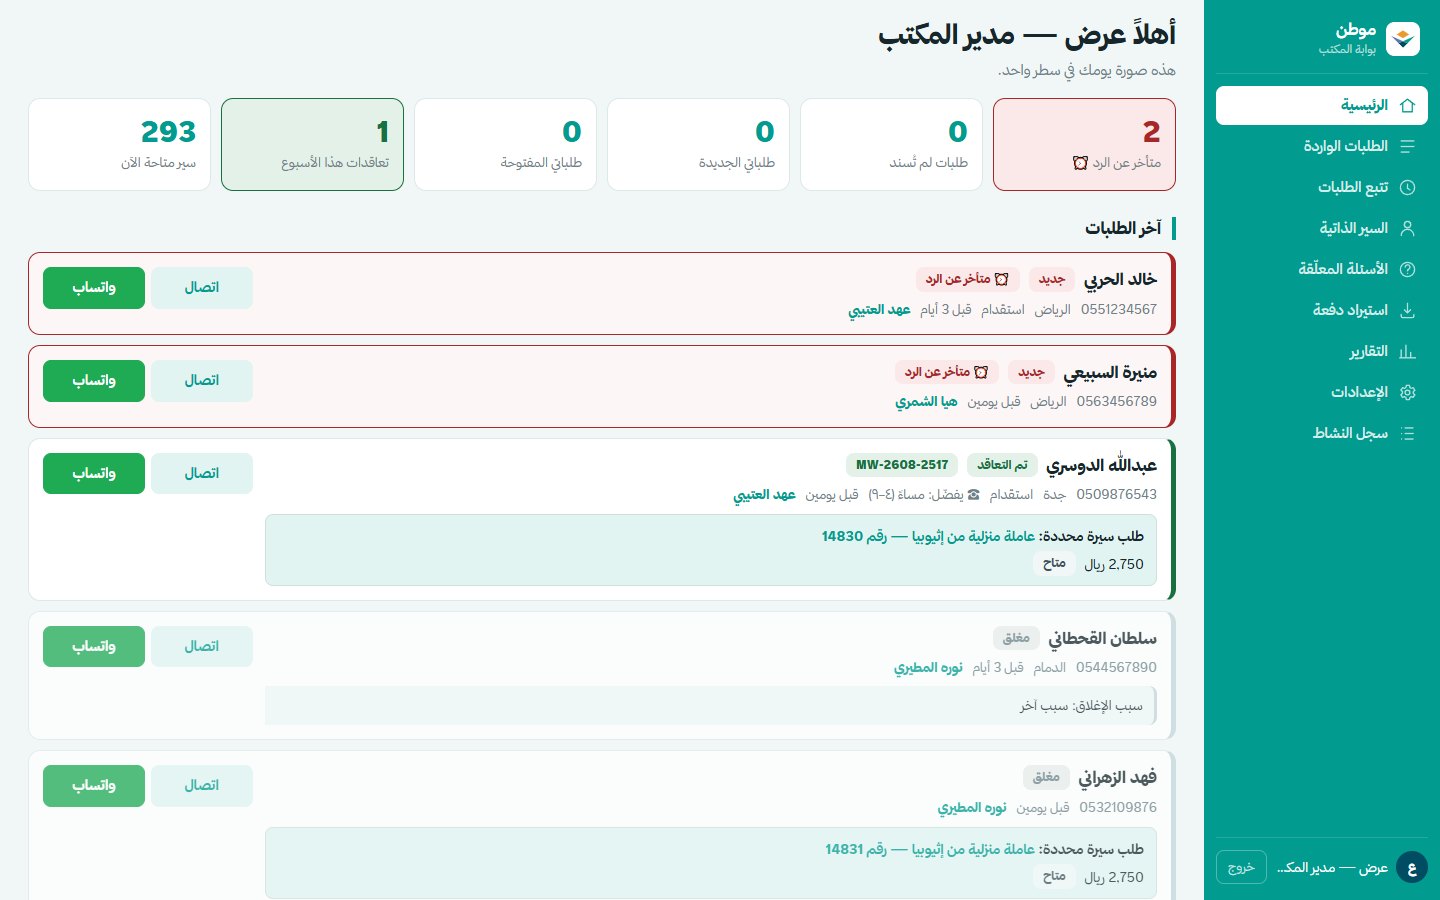The image size is (1440, 900).
Task: Click the user avatar ع in sidebar
Action: tap(1412, 867)
